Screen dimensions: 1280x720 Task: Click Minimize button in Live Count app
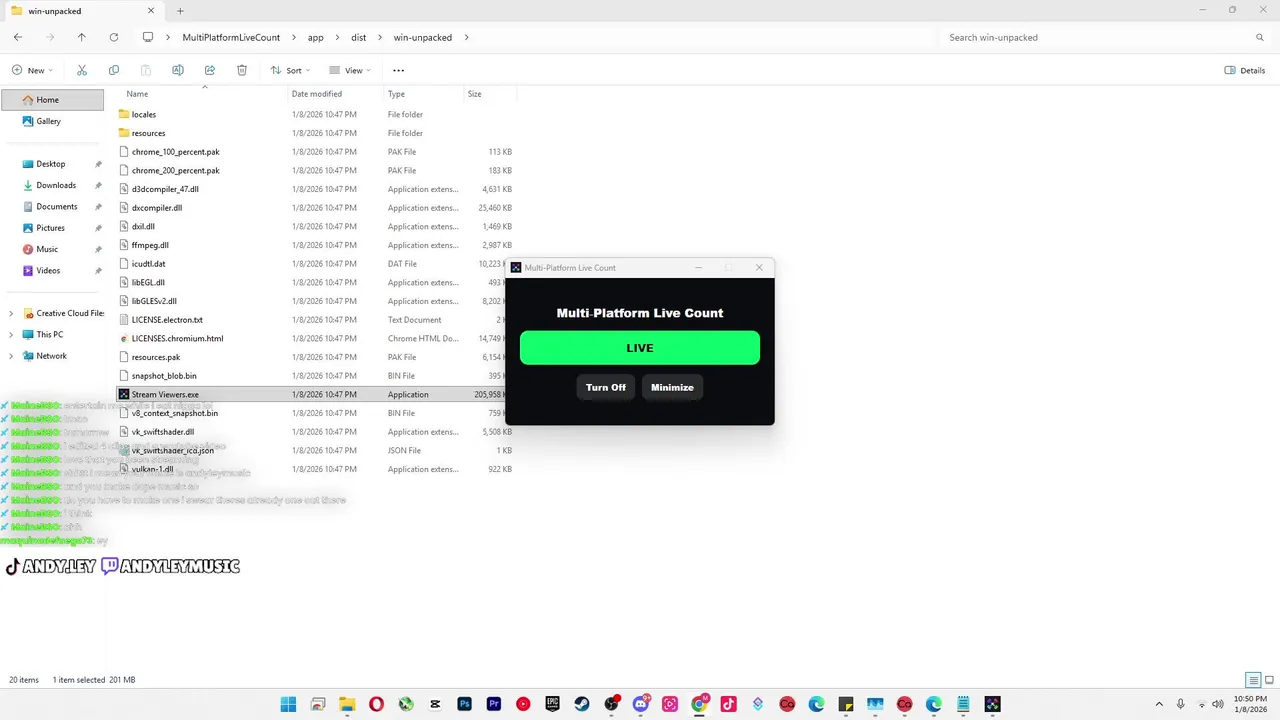(x=672, y=387)
